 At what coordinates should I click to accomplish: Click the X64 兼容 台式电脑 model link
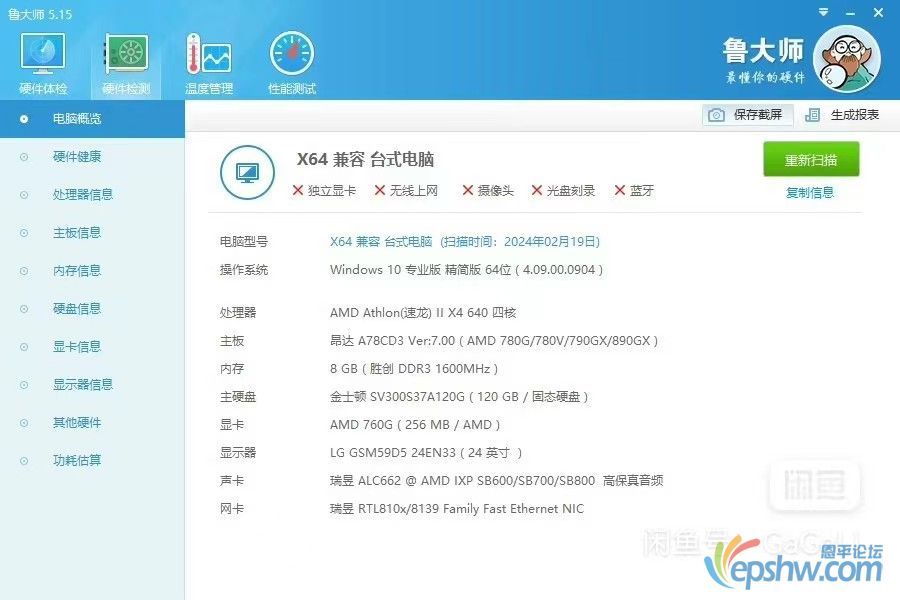click(x=465, y=242)
